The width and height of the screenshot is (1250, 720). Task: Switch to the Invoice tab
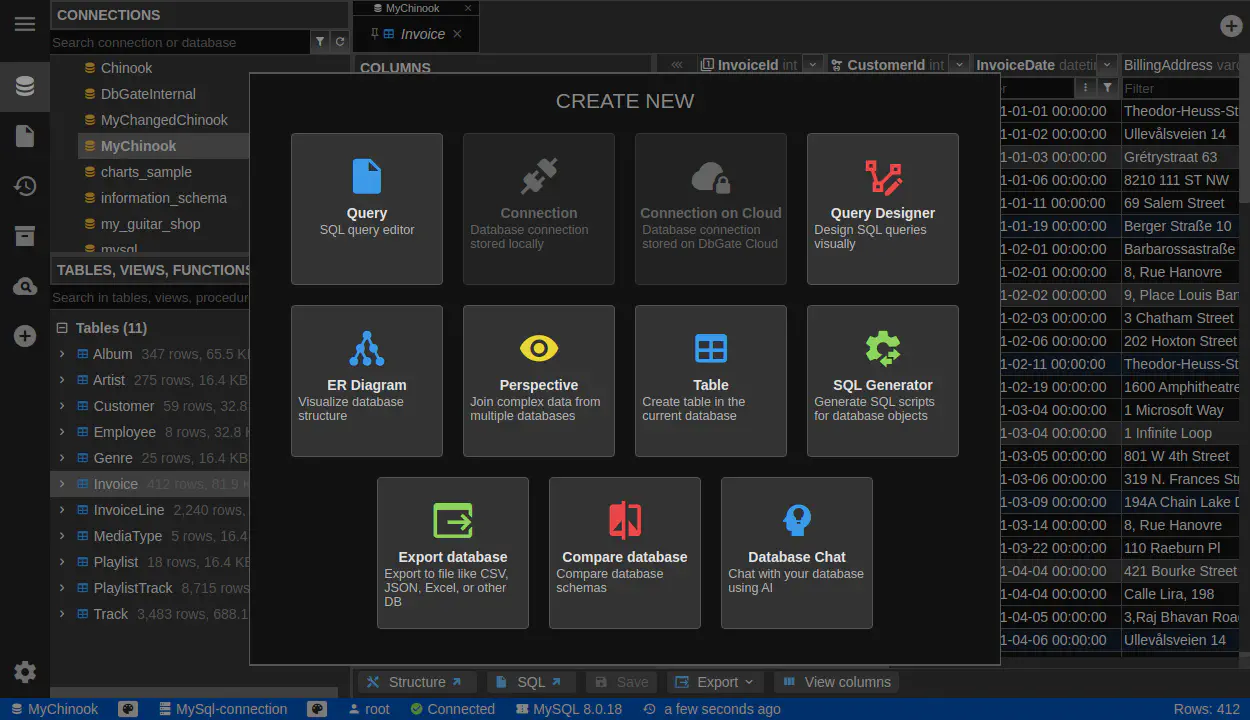coord(422,34)
